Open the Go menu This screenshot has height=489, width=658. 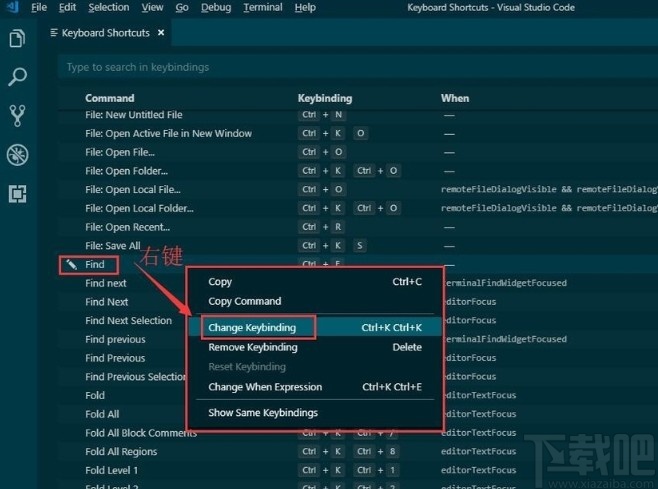point(182,8)
